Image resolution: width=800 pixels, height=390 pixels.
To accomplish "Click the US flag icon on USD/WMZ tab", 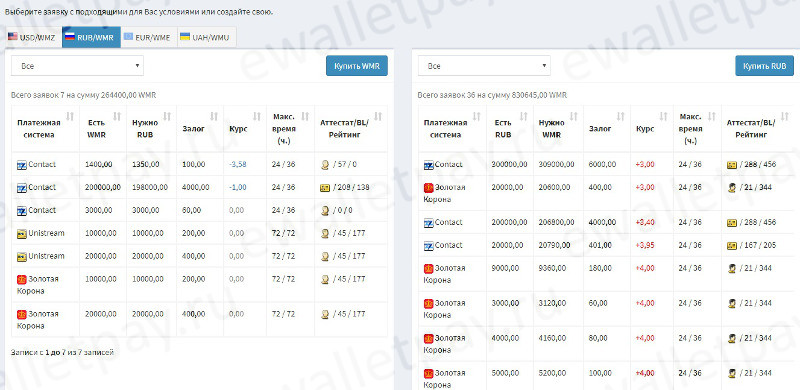I will pyautogui.click(x=12, y=37).
